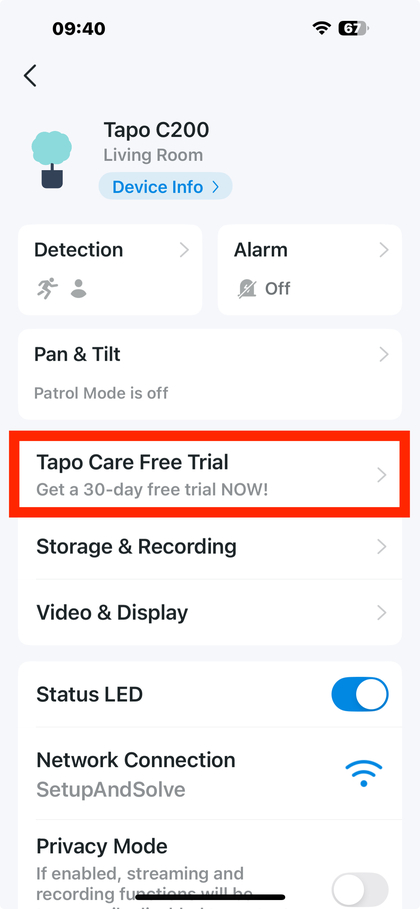The height and width of the screenshot is (909, 420).
Task: Open the Tapo Care Free Trial offer
Action: click(209, 475)
